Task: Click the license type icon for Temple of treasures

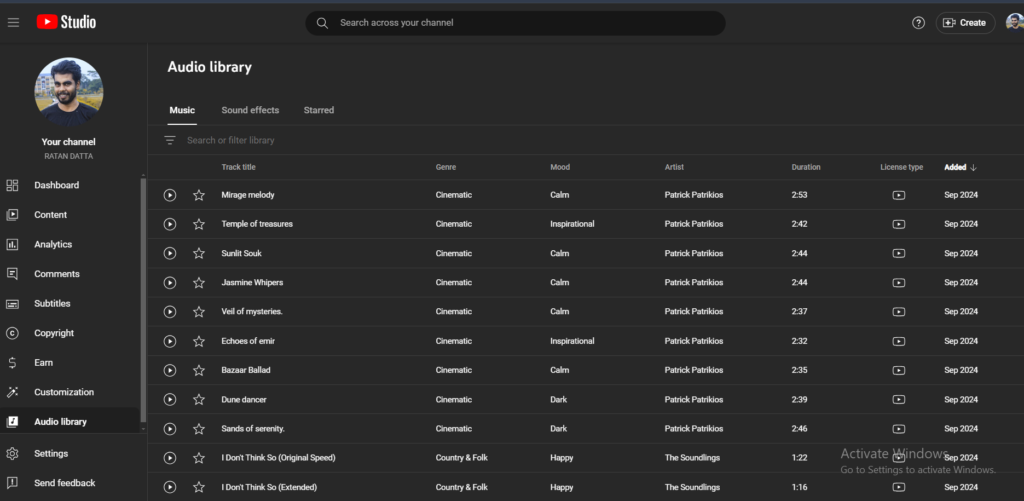Action: coord(899,224)
